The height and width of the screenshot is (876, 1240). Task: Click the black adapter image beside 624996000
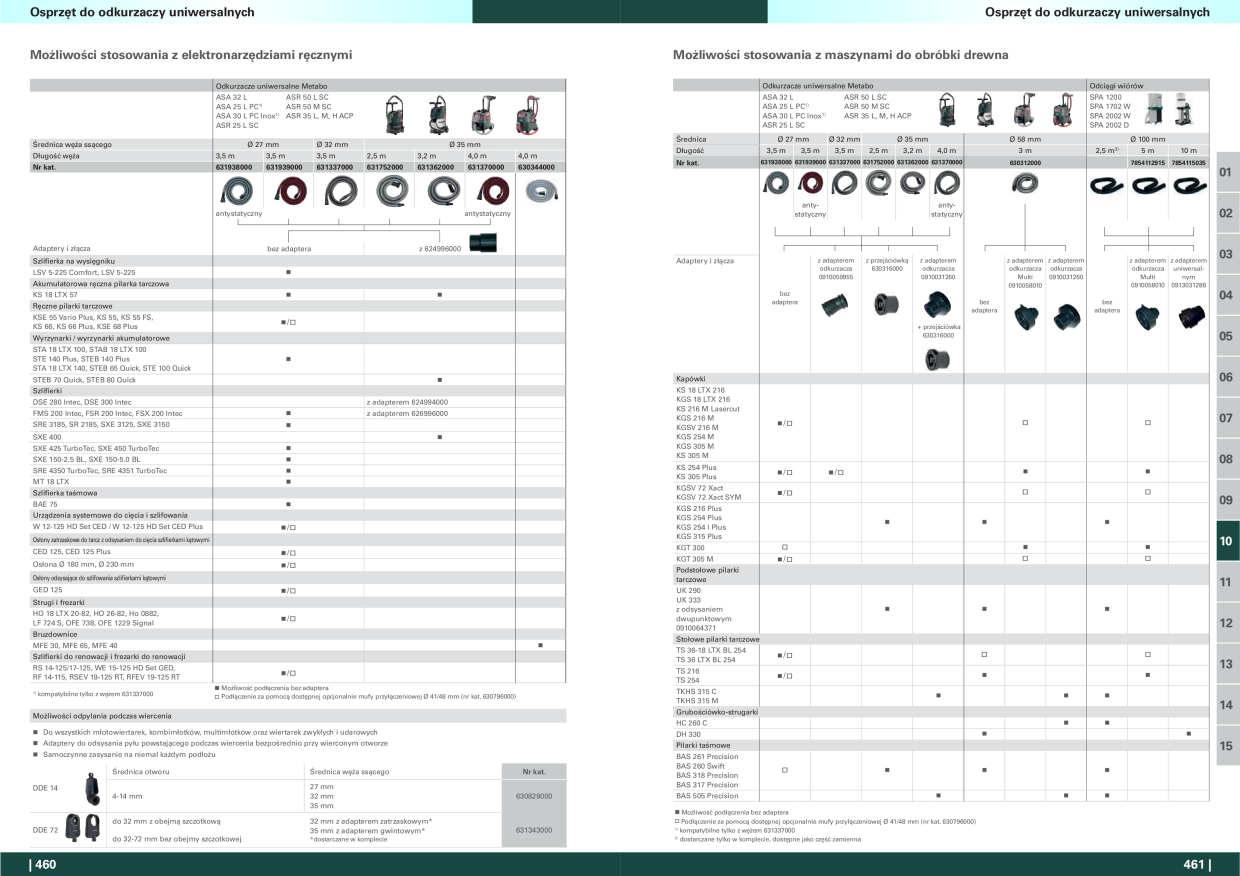(482, 243)
